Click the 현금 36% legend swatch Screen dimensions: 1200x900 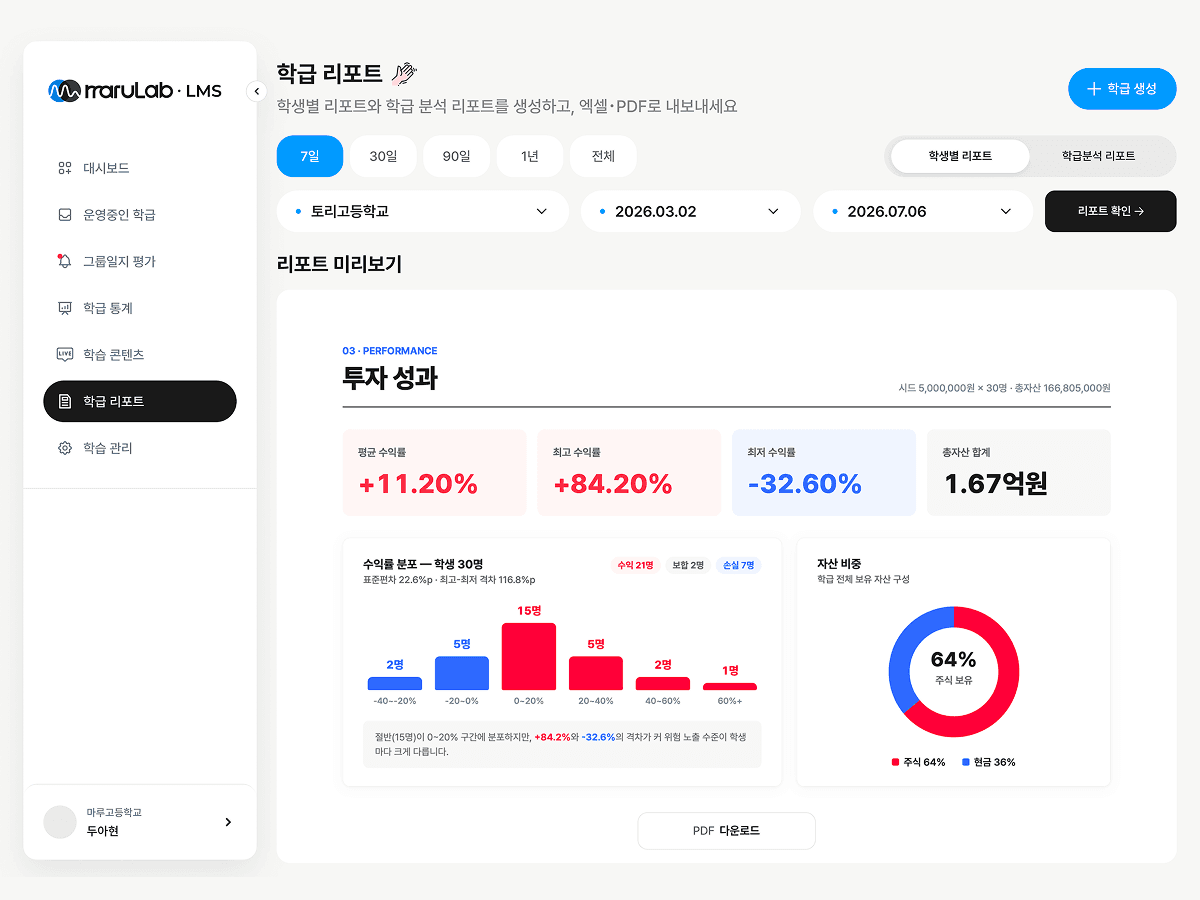coord(966,762)
